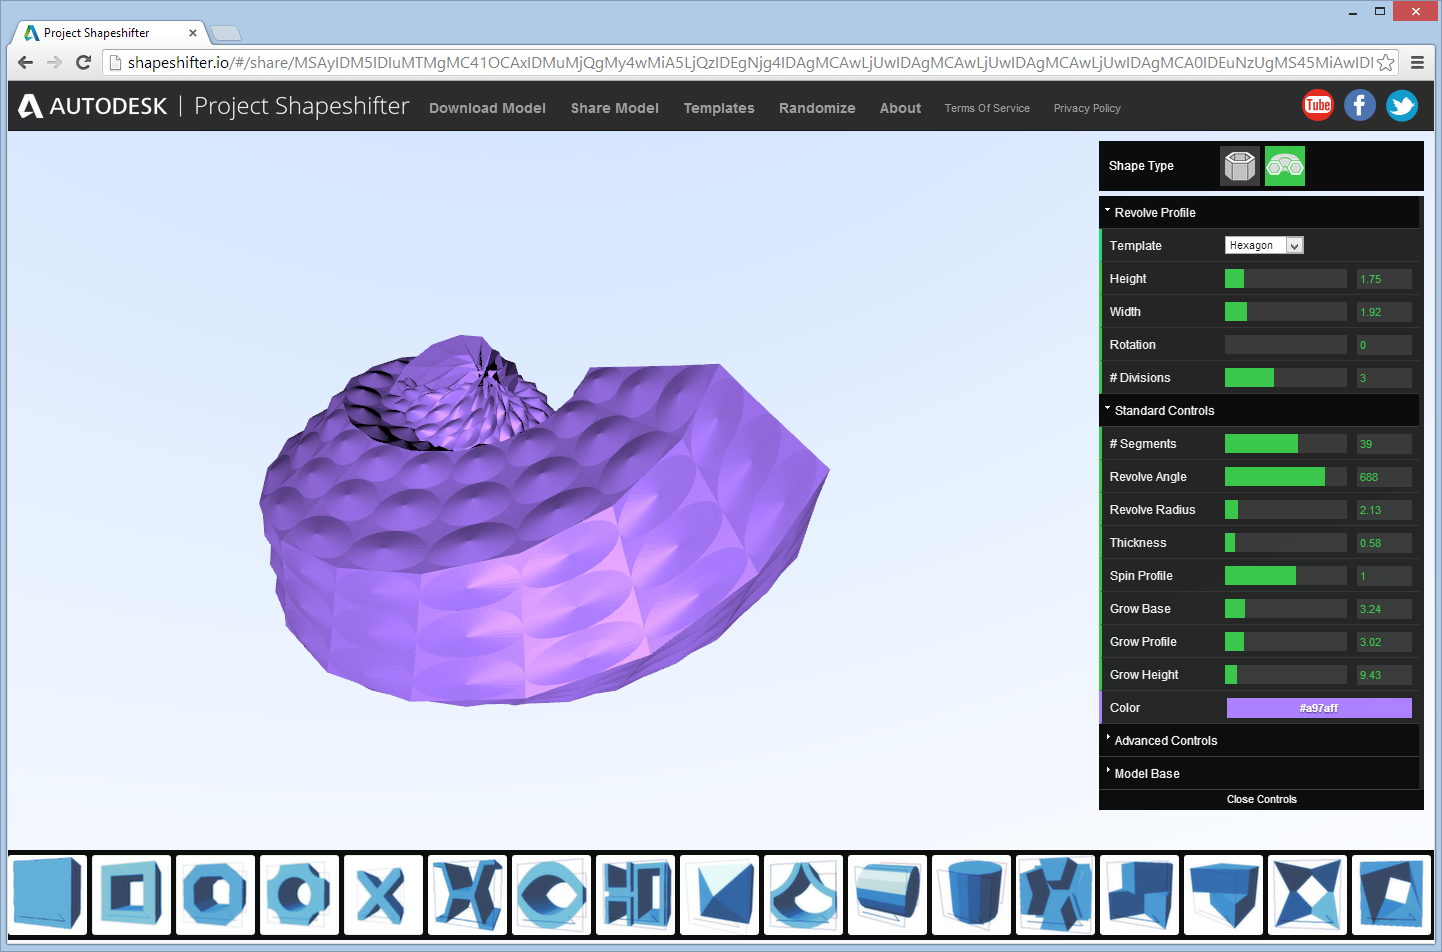Screen dimensions: 1442x952
Task: Reload the page with the refresh icon
Action: point(84,62)
